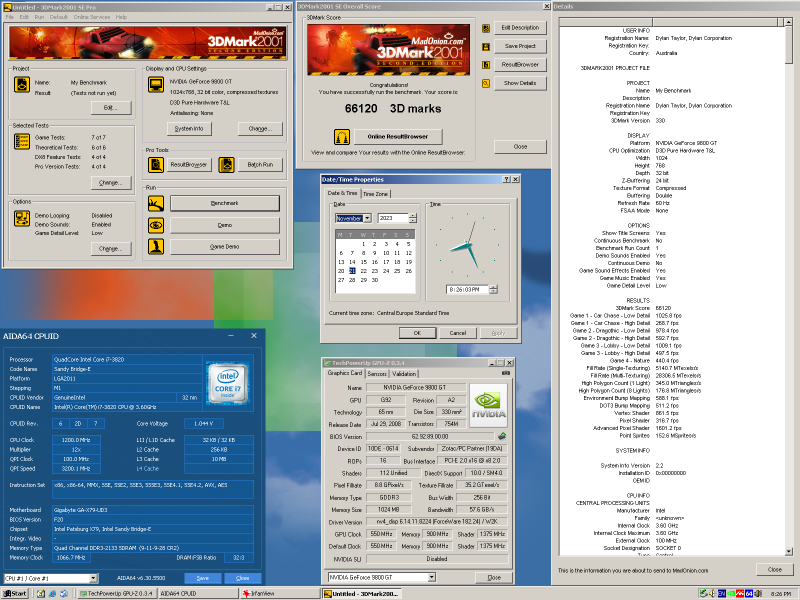The image size is (800, 600).
Task: Click the Save Project button
Action: [x=520, y=46]
